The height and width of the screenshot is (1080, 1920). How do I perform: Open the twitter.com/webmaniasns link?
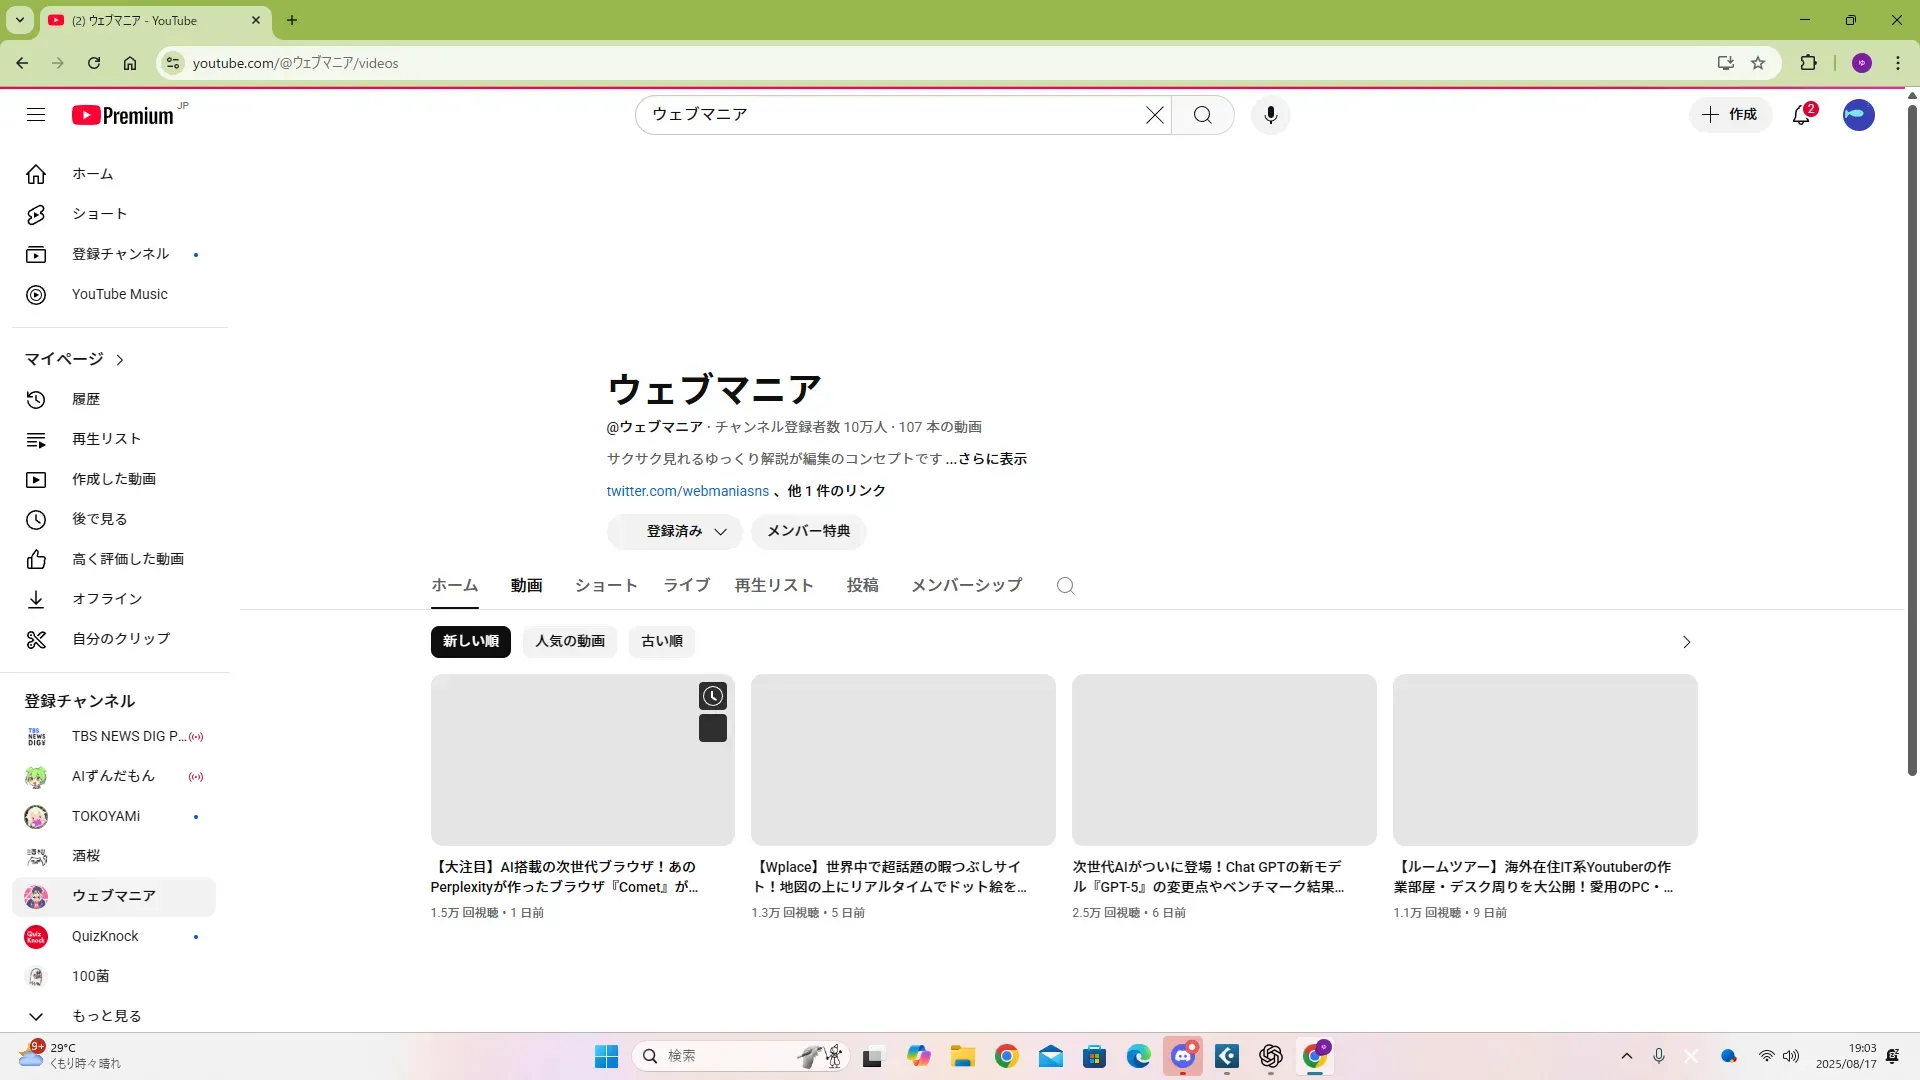pyautogui.click(x=687, y=491)
